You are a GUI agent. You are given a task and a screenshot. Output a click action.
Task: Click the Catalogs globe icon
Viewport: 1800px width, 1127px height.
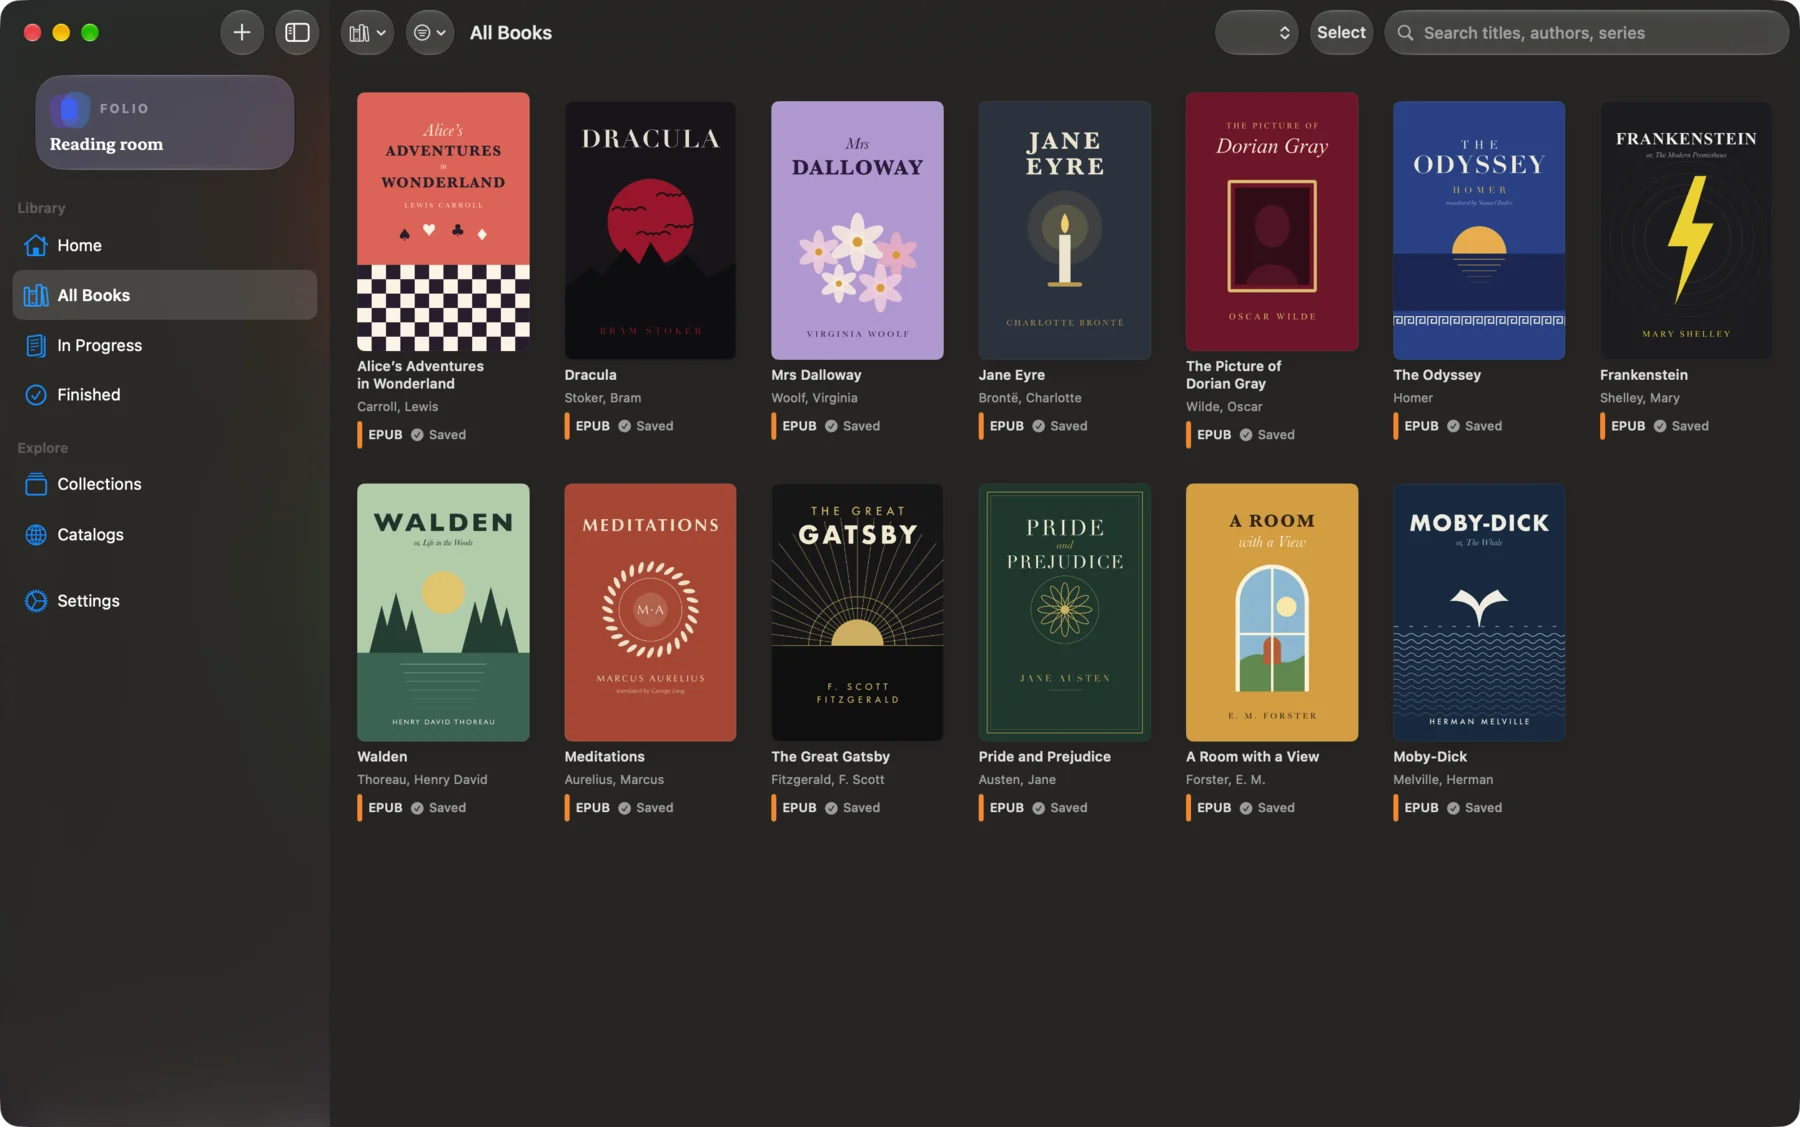(36, 535)
